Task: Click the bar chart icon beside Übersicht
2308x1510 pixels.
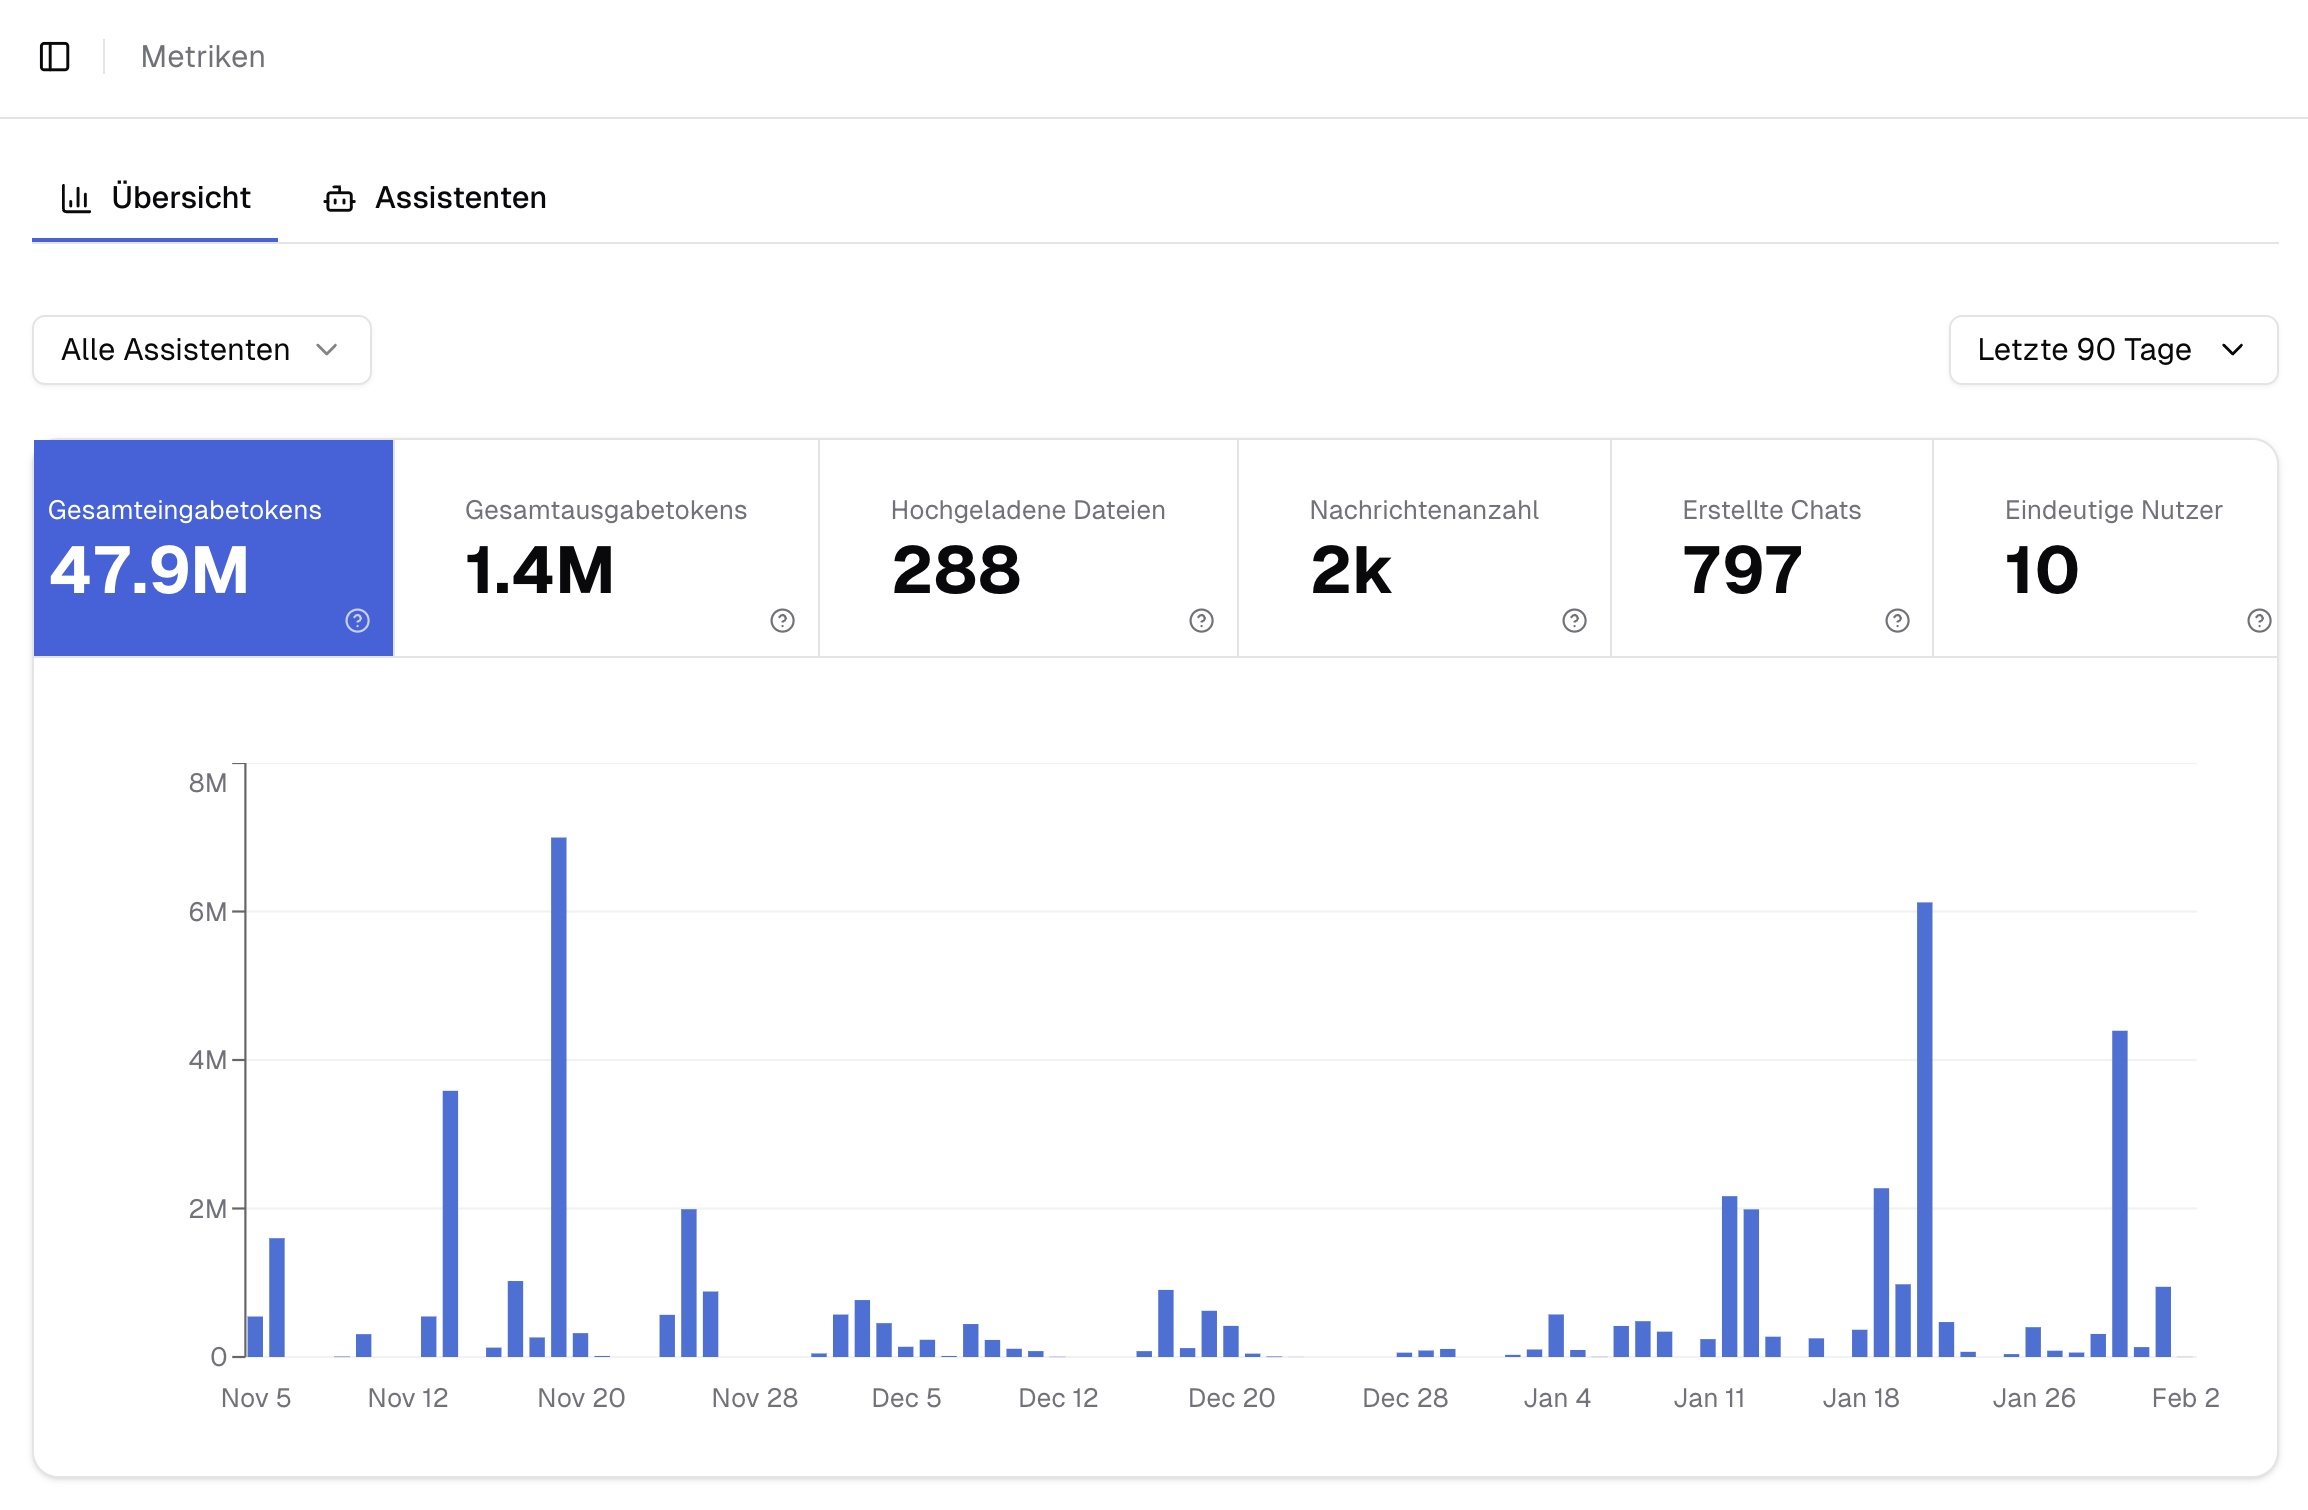Action: (x=76, y=198)
